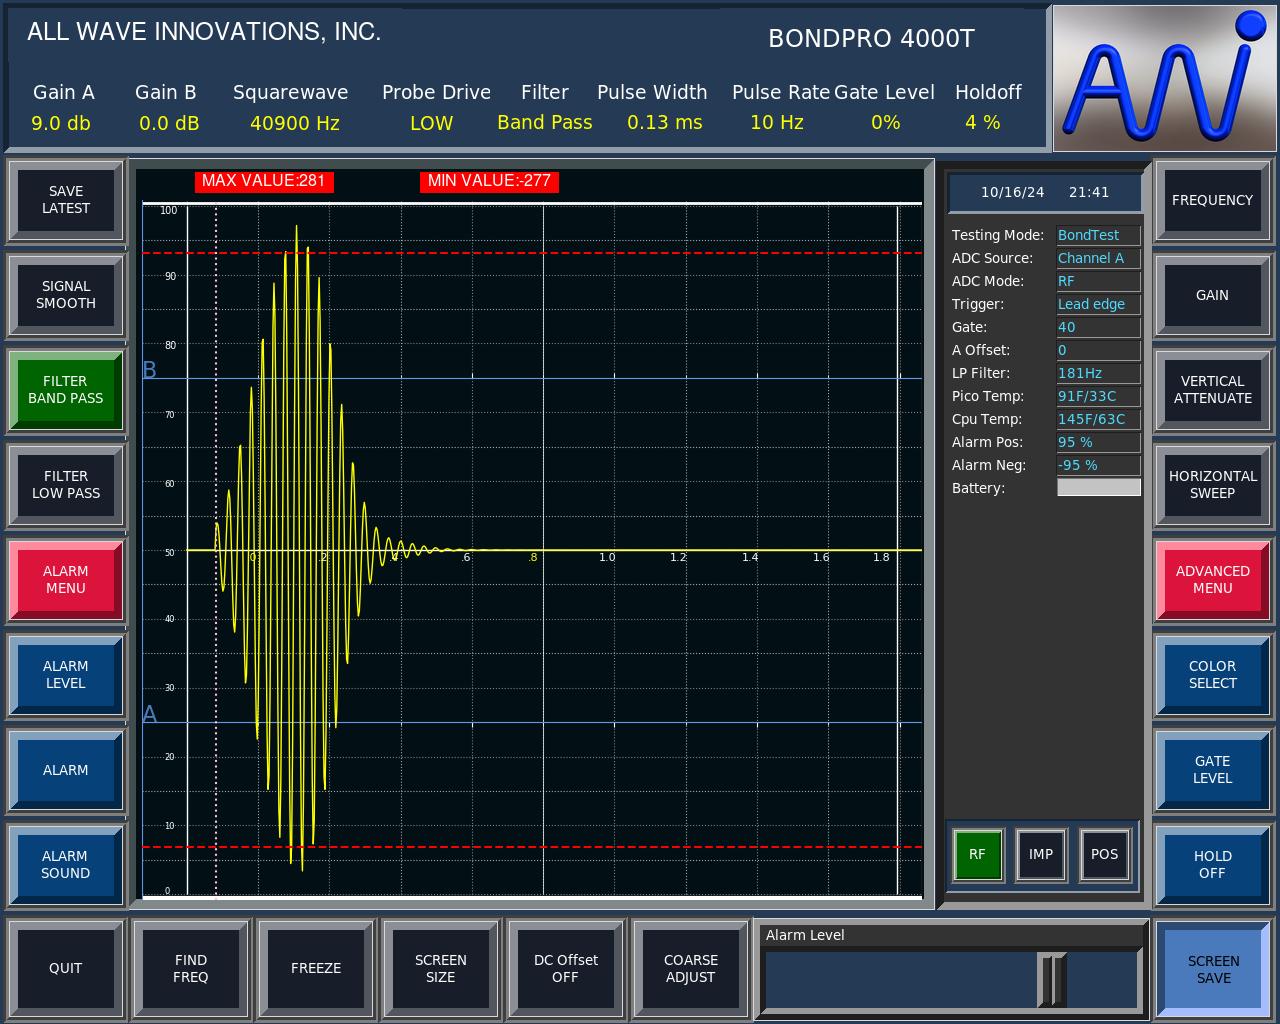The image size is (1280, 1024).
Task: Click the gate marker B
Action: point(150,370)
